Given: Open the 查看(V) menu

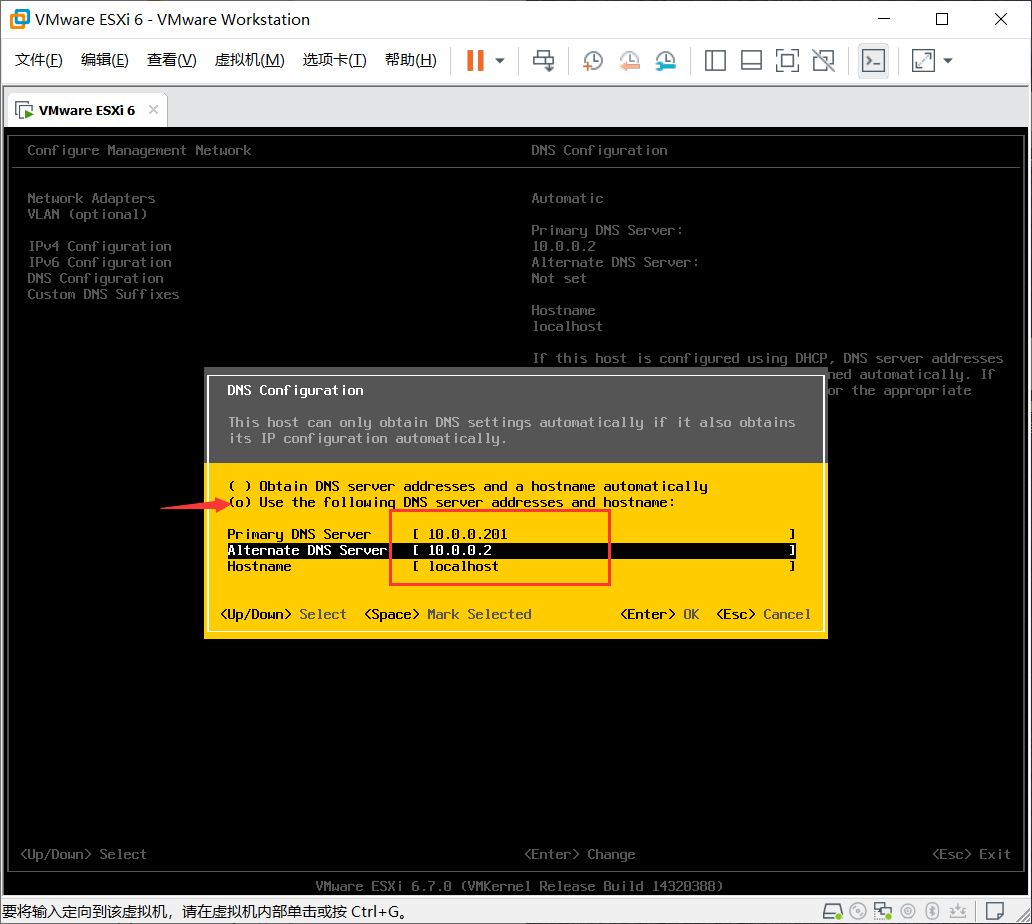Looking at the screenshot, I should [171, 60].
